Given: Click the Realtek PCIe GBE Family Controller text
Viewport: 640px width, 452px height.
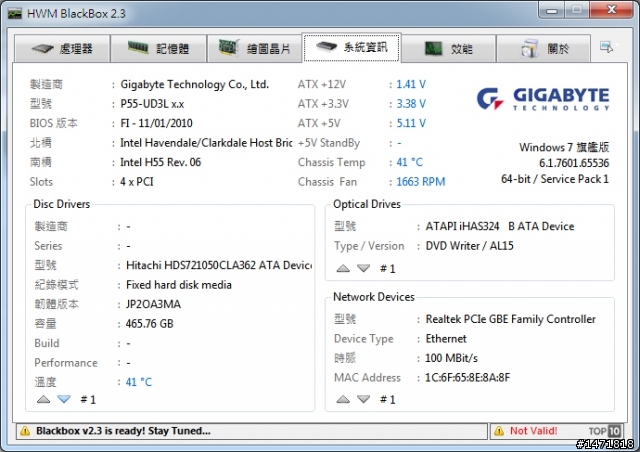Looking at the screenshot, I should coord(511,319).
